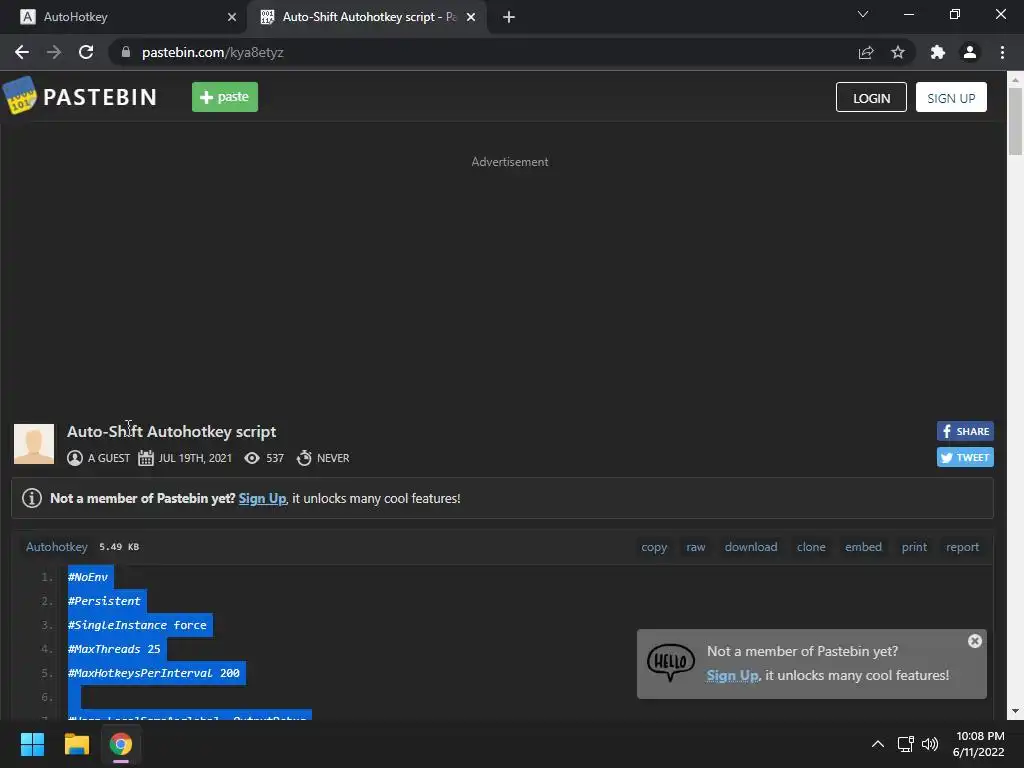
Task: Share this page from address bar
Action: point(866,52)
